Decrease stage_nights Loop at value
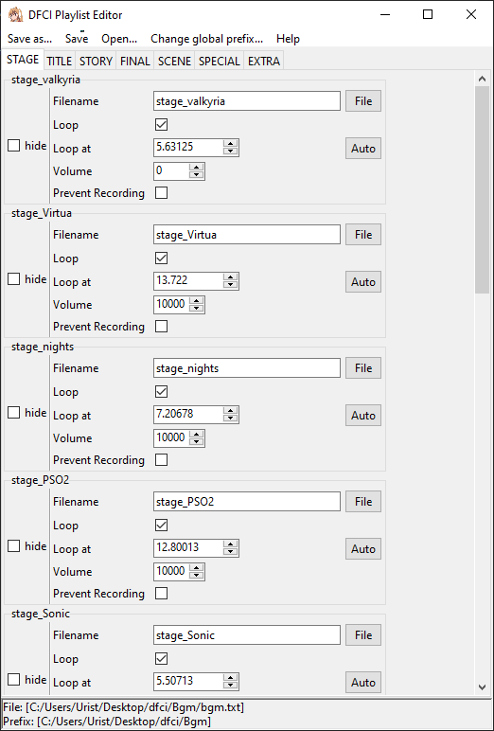 click(230, 418)
